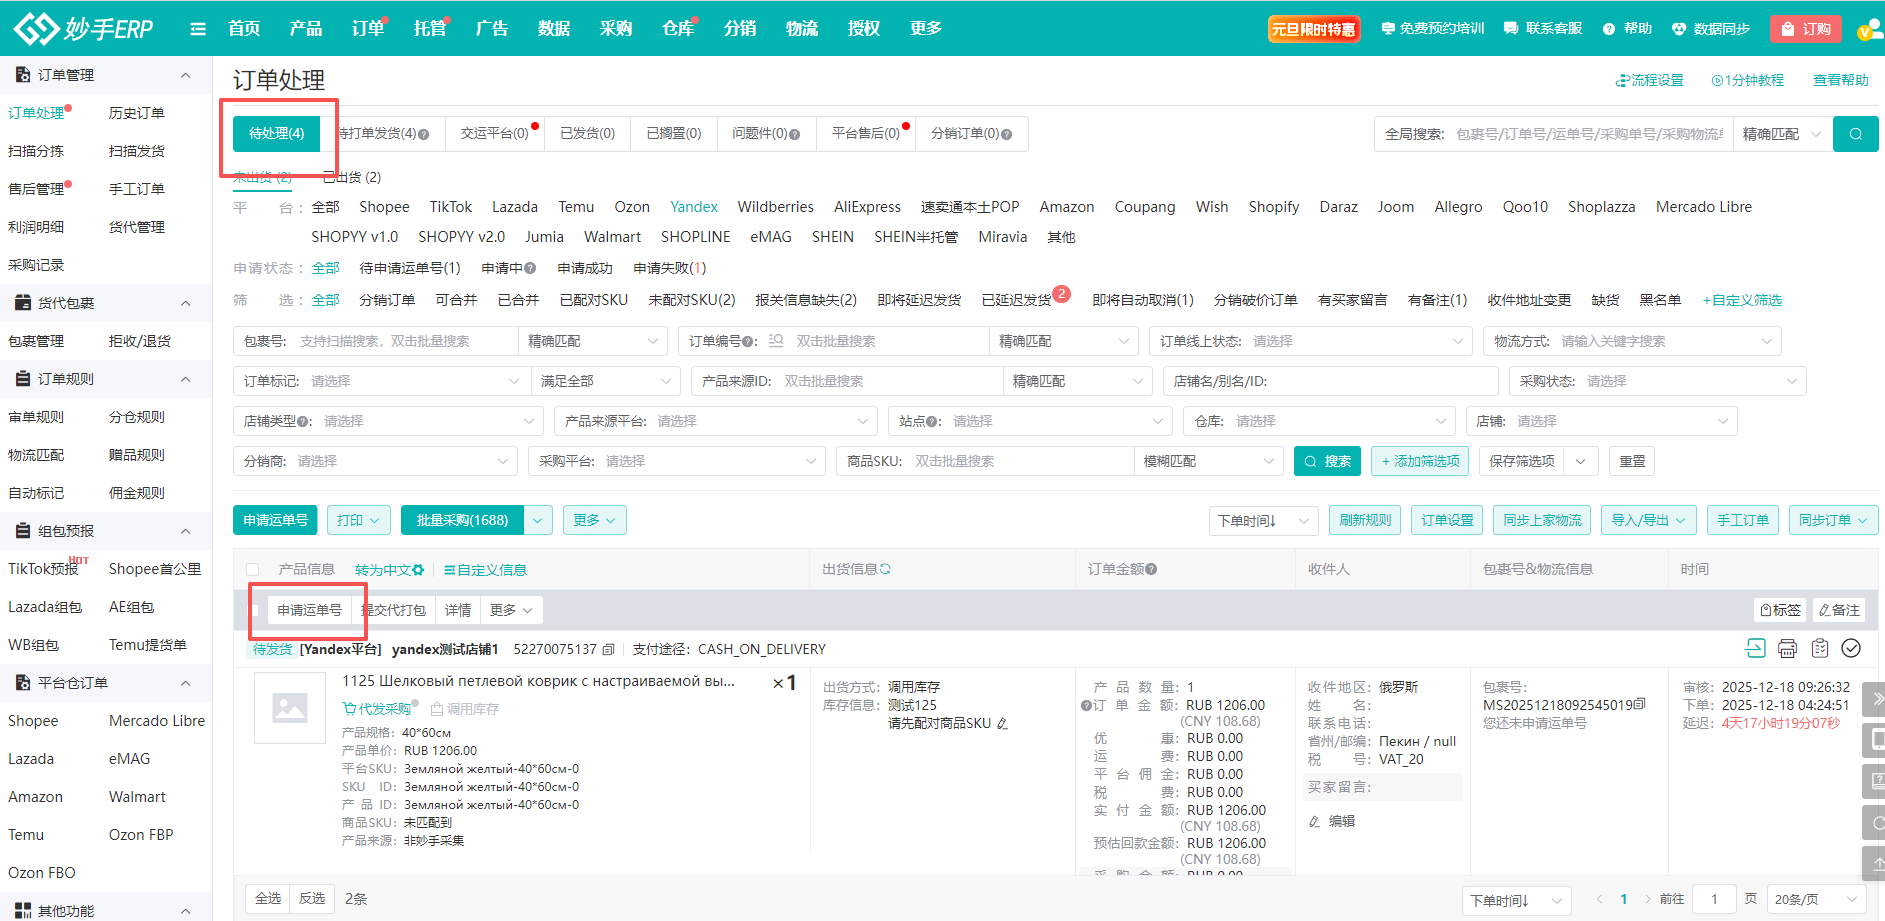Click the global search magnifier button
Image resolution: width=1885 pixels, height=921 pixels.
(x=1855, y=134)
